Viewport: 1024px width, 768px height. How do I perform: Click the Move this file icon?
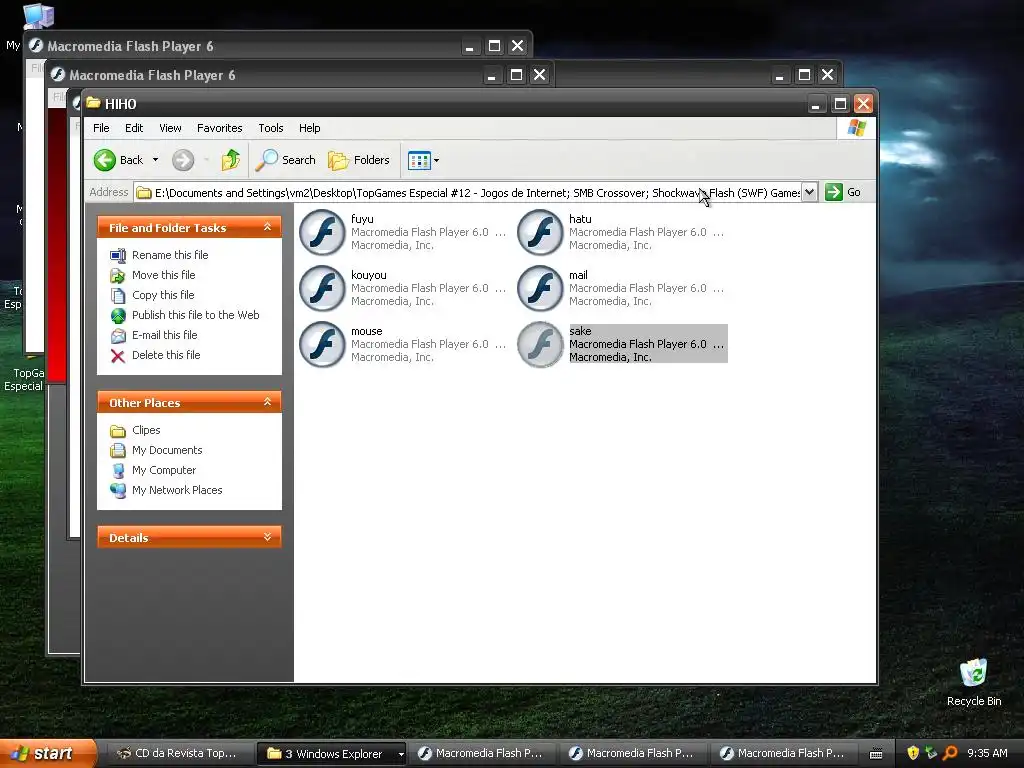pos(118,276)
